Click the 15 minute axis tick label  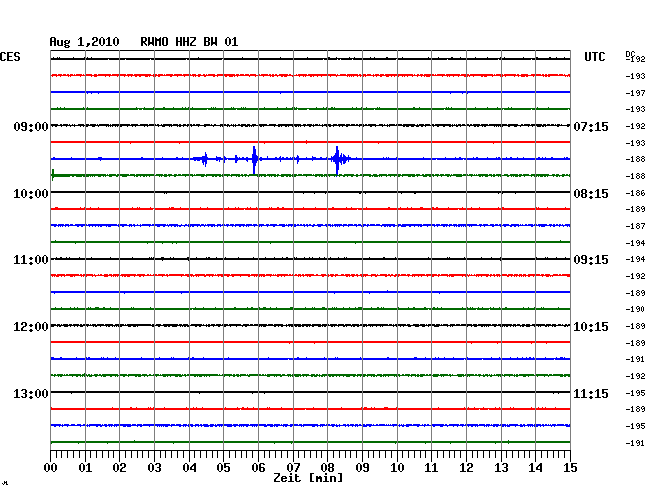click(570, 468)
